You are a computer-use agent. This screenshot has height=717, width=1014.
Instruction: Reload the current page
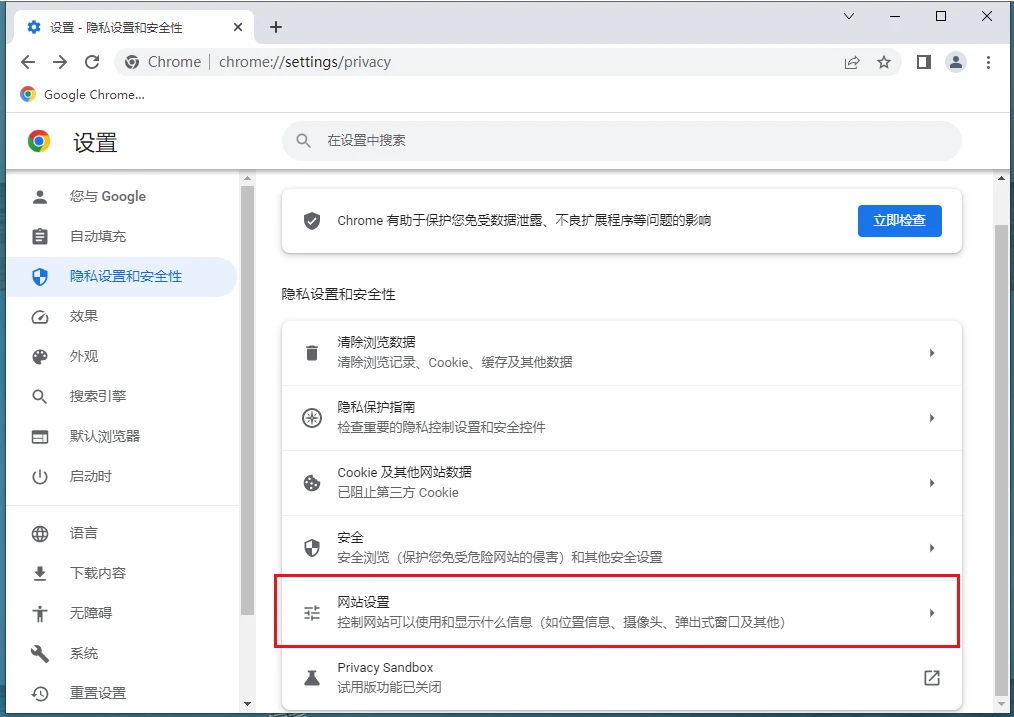92,62
